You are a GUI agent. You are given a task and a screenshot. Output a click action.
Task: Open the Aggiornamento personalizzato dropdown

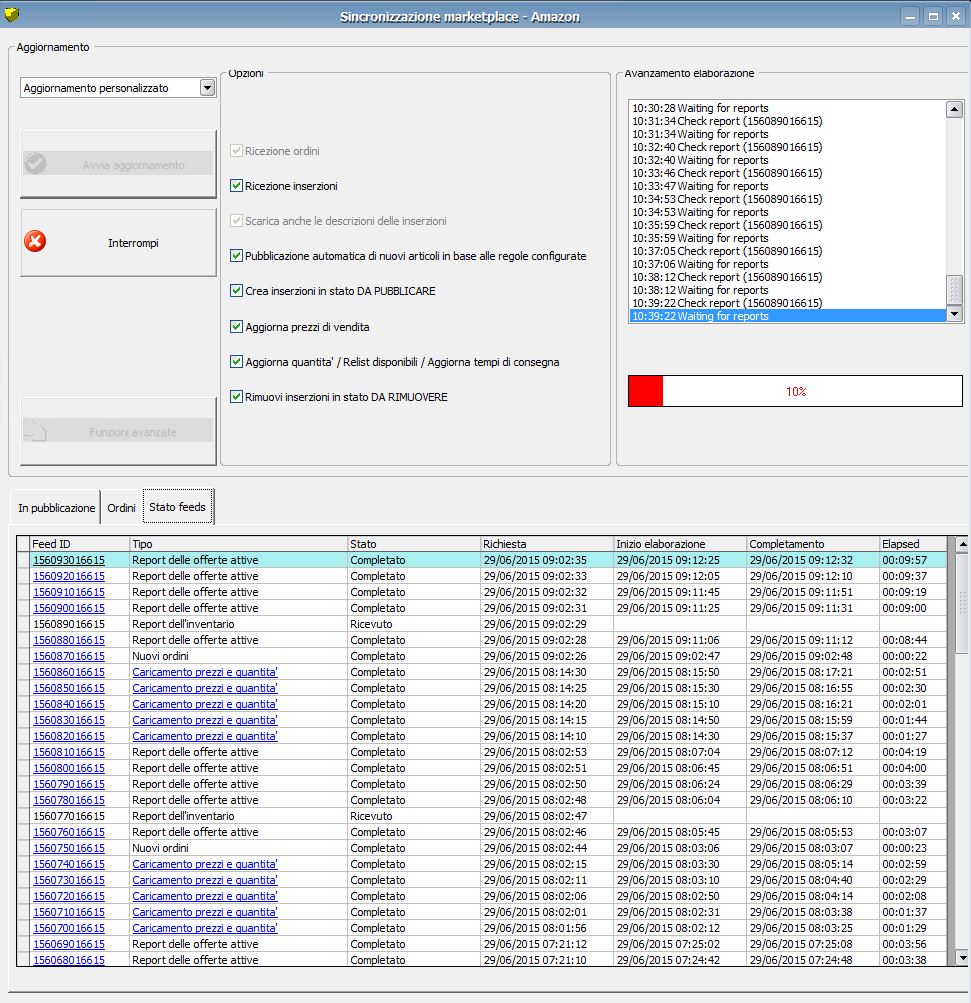point(207,88)
